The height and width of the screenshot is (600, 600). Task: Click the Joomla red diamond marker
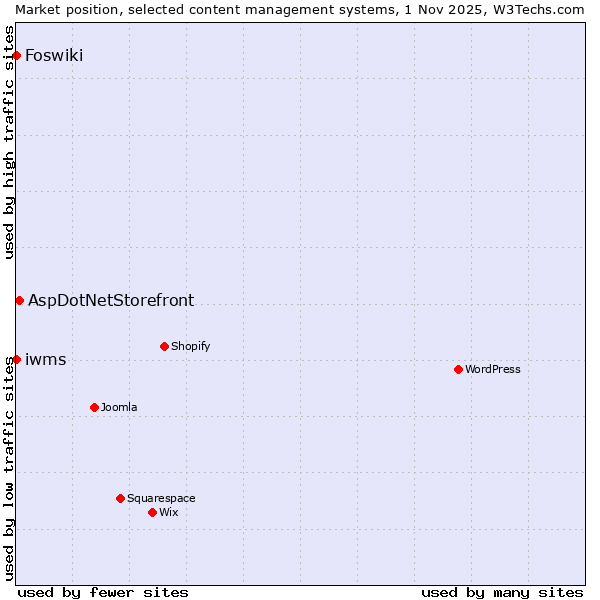coord(94,407)
